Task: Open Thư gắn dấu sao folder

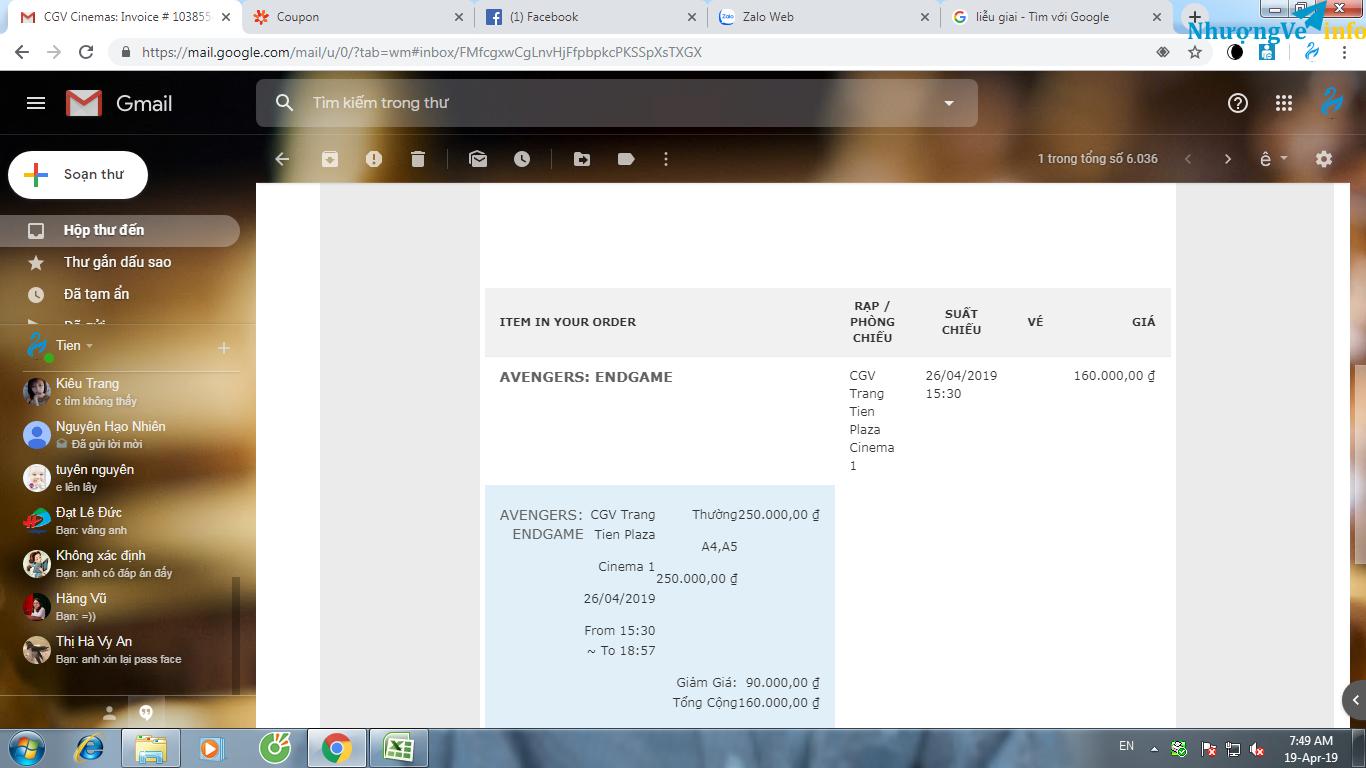Action: [120, 262]
